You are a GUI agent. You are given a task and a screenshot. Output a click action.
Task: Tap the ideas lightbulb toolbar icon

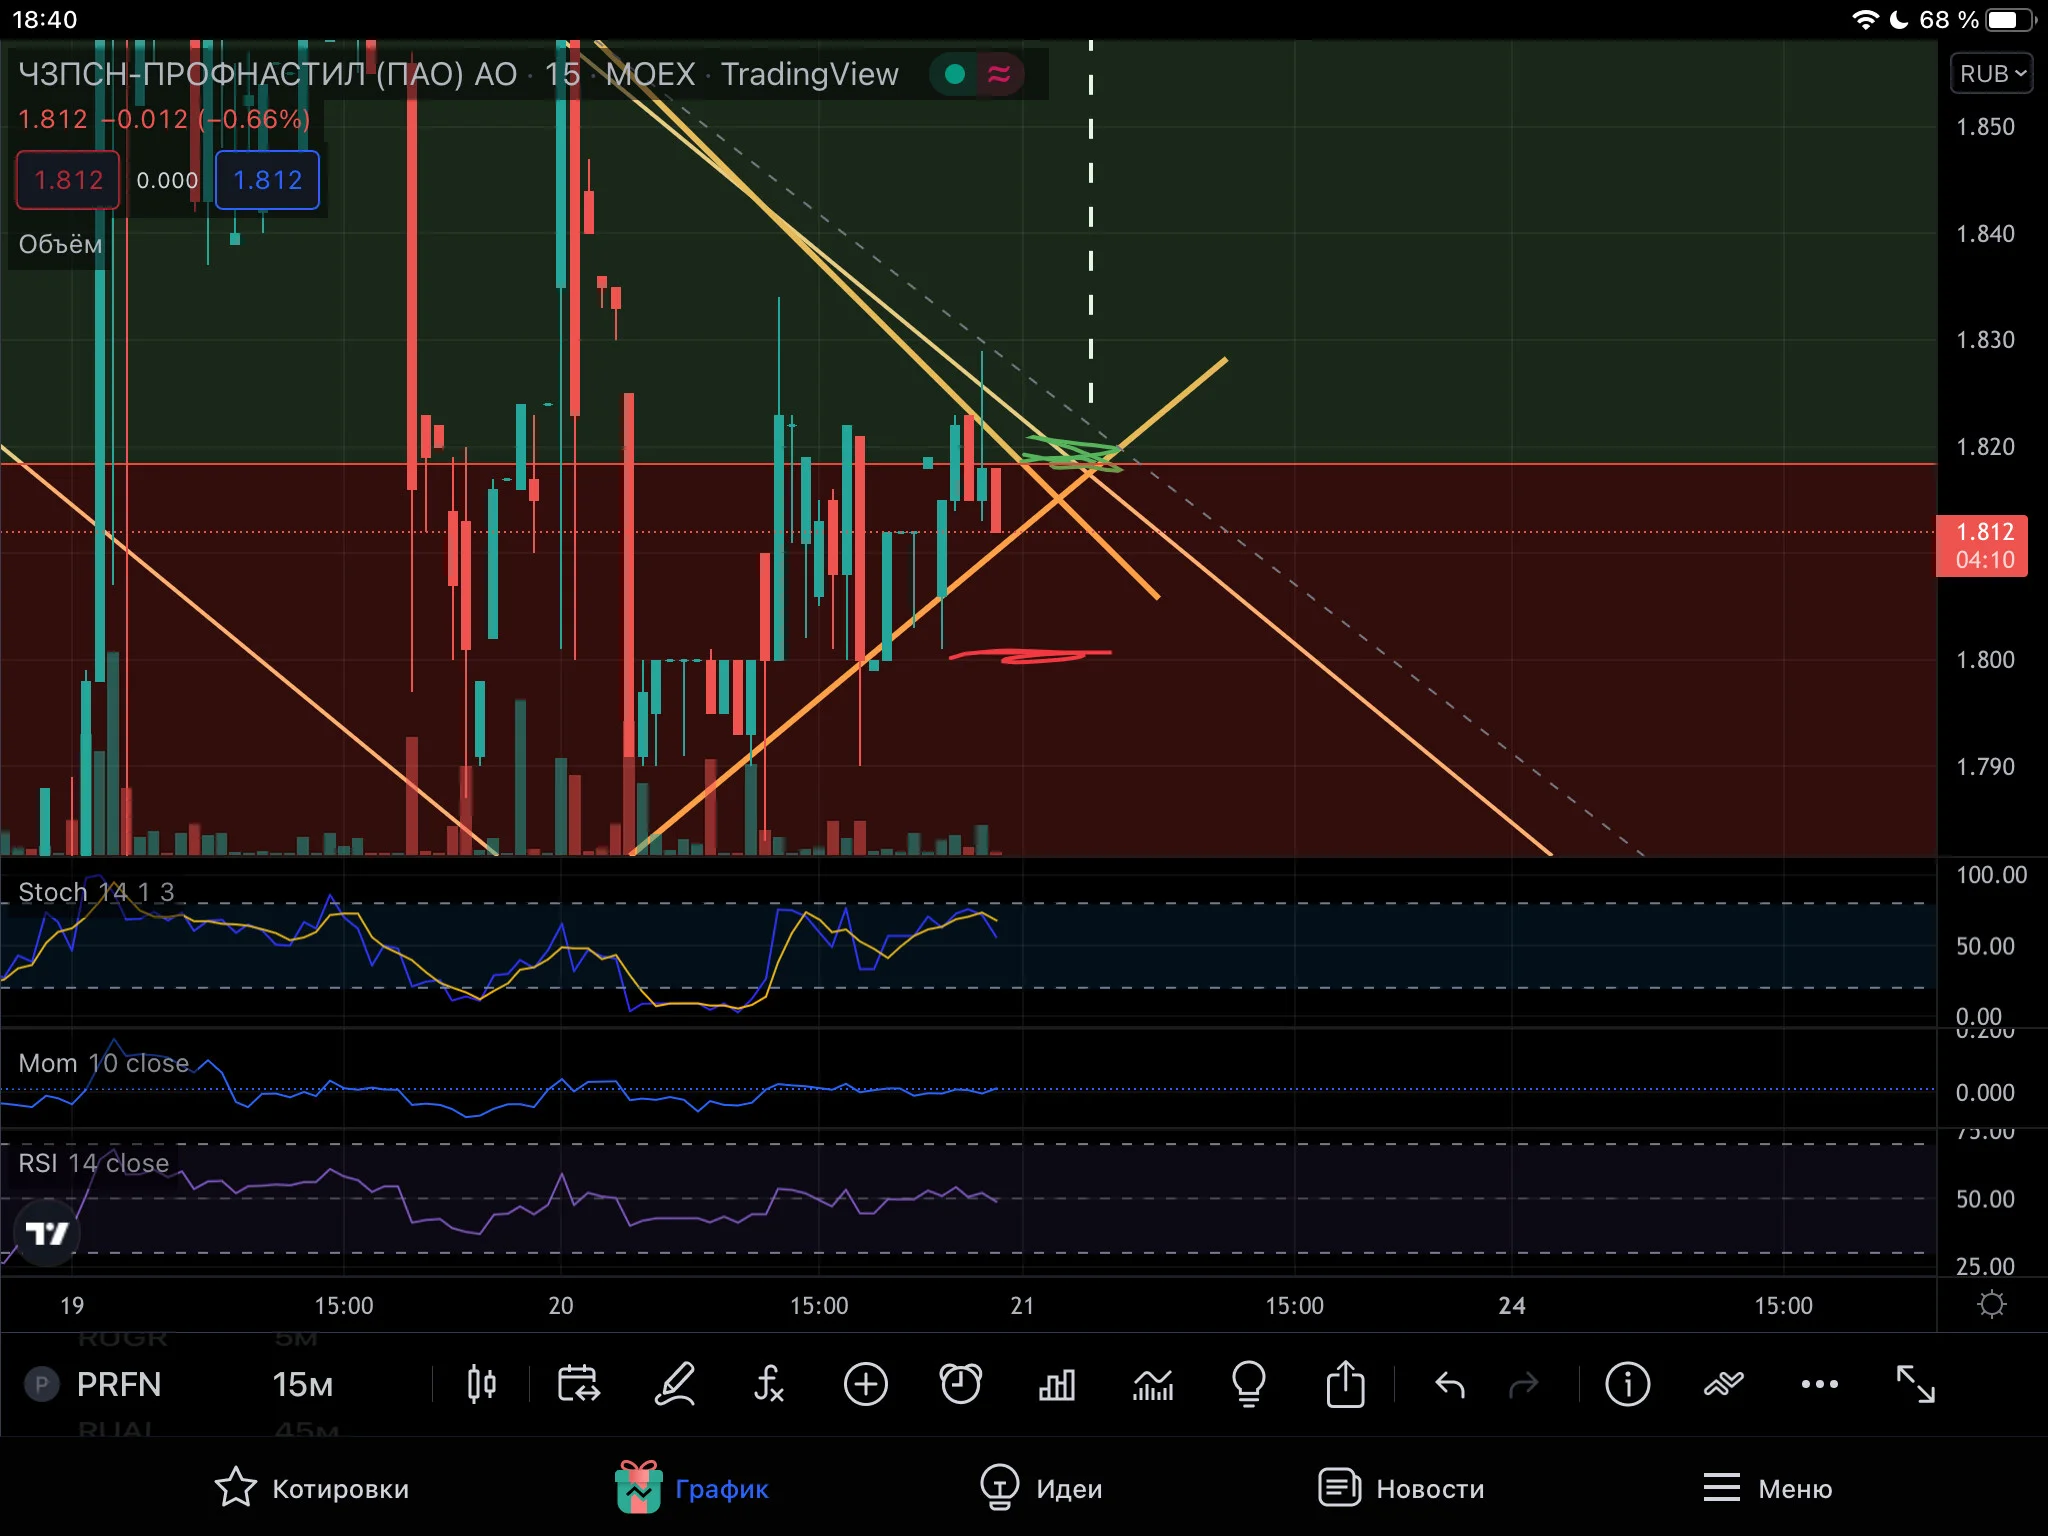point(1249,1385)
